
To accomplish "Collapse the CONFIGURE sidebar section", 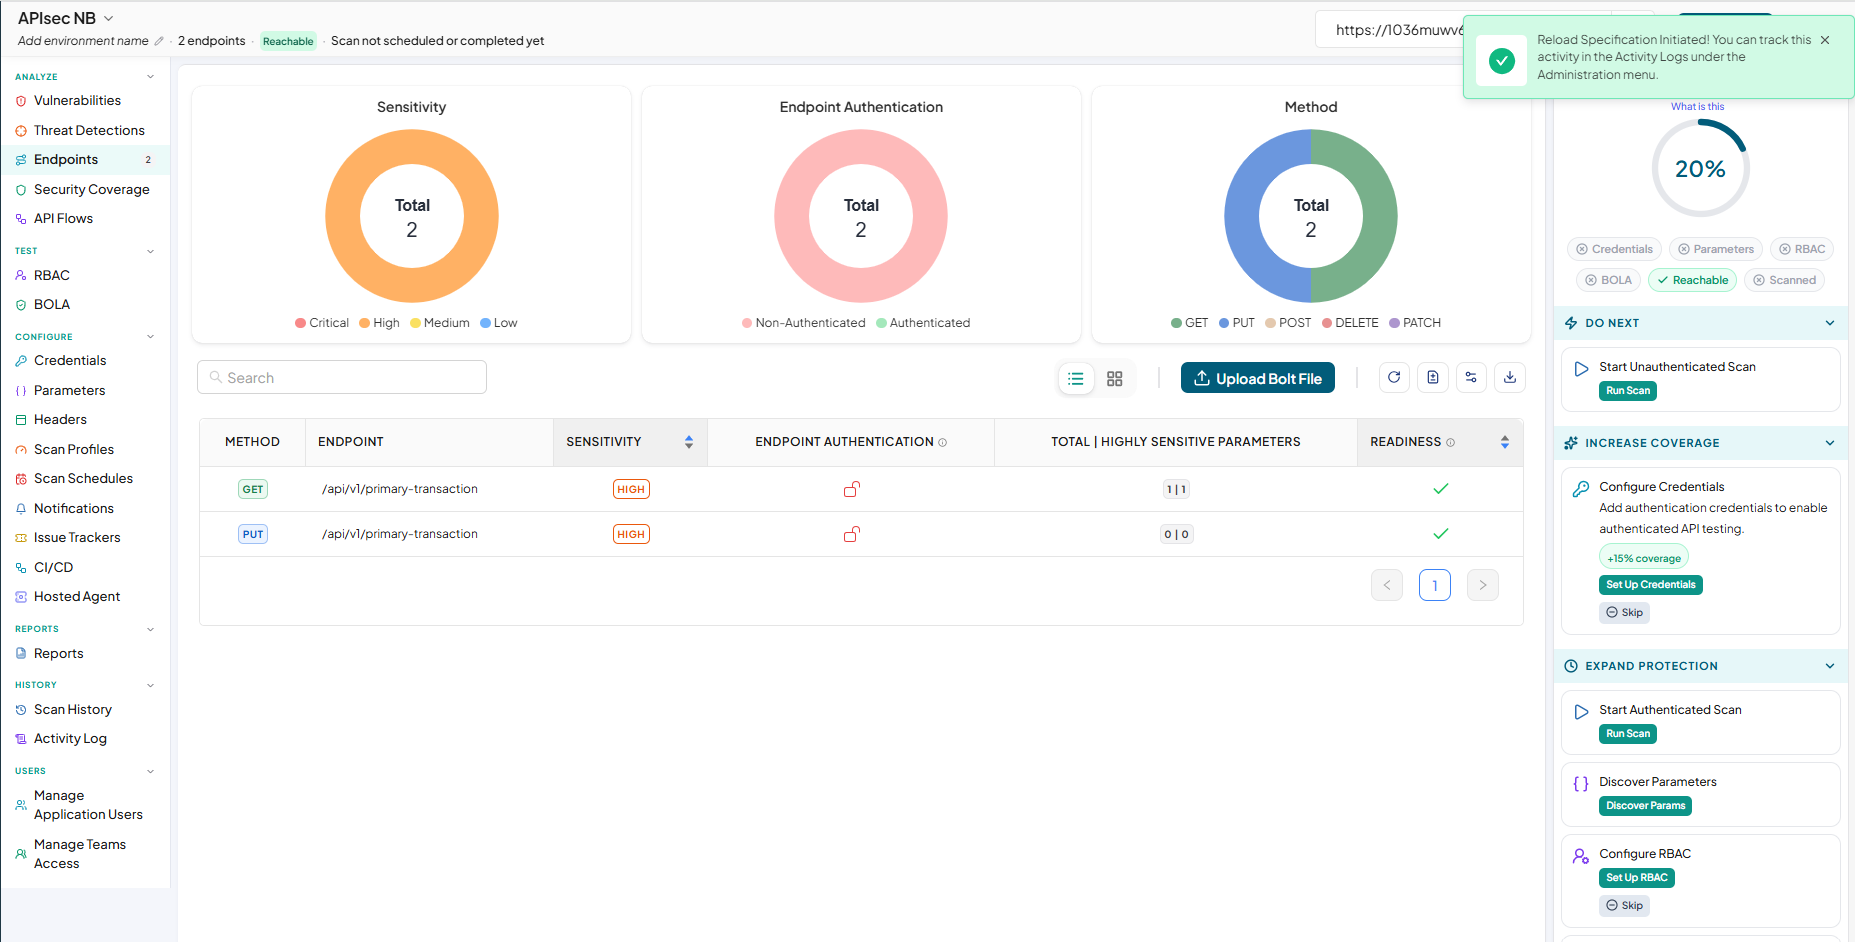I will click(x=151, y=337).
